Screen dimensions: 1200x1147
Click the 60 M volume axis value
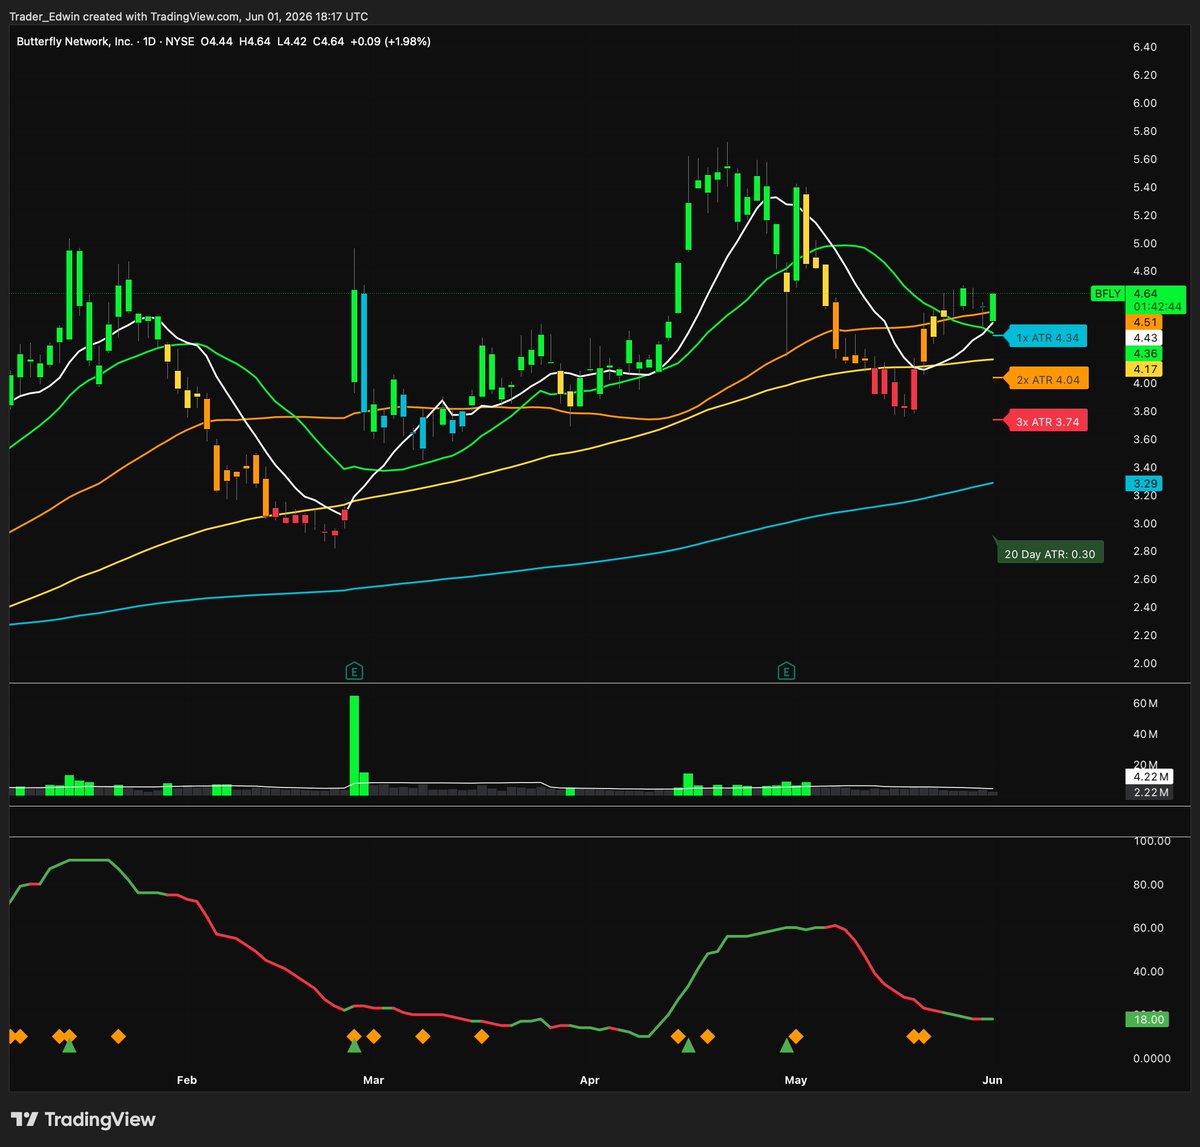[1146, 703]
